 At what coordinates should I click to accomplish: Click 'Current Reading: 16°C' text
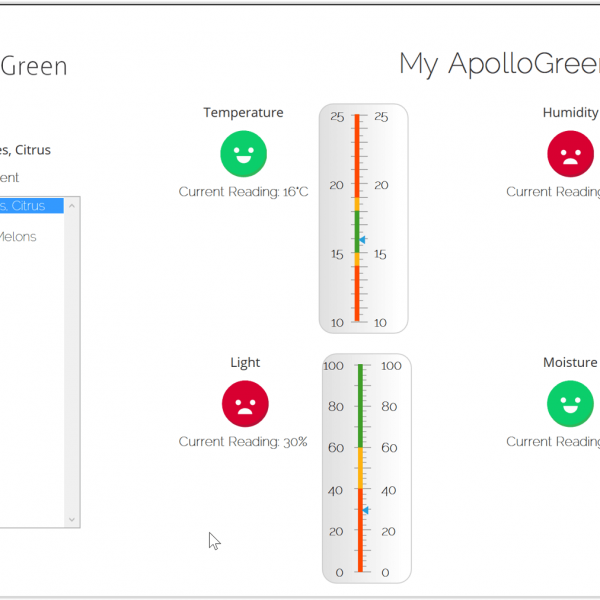[x=243, y=192]
